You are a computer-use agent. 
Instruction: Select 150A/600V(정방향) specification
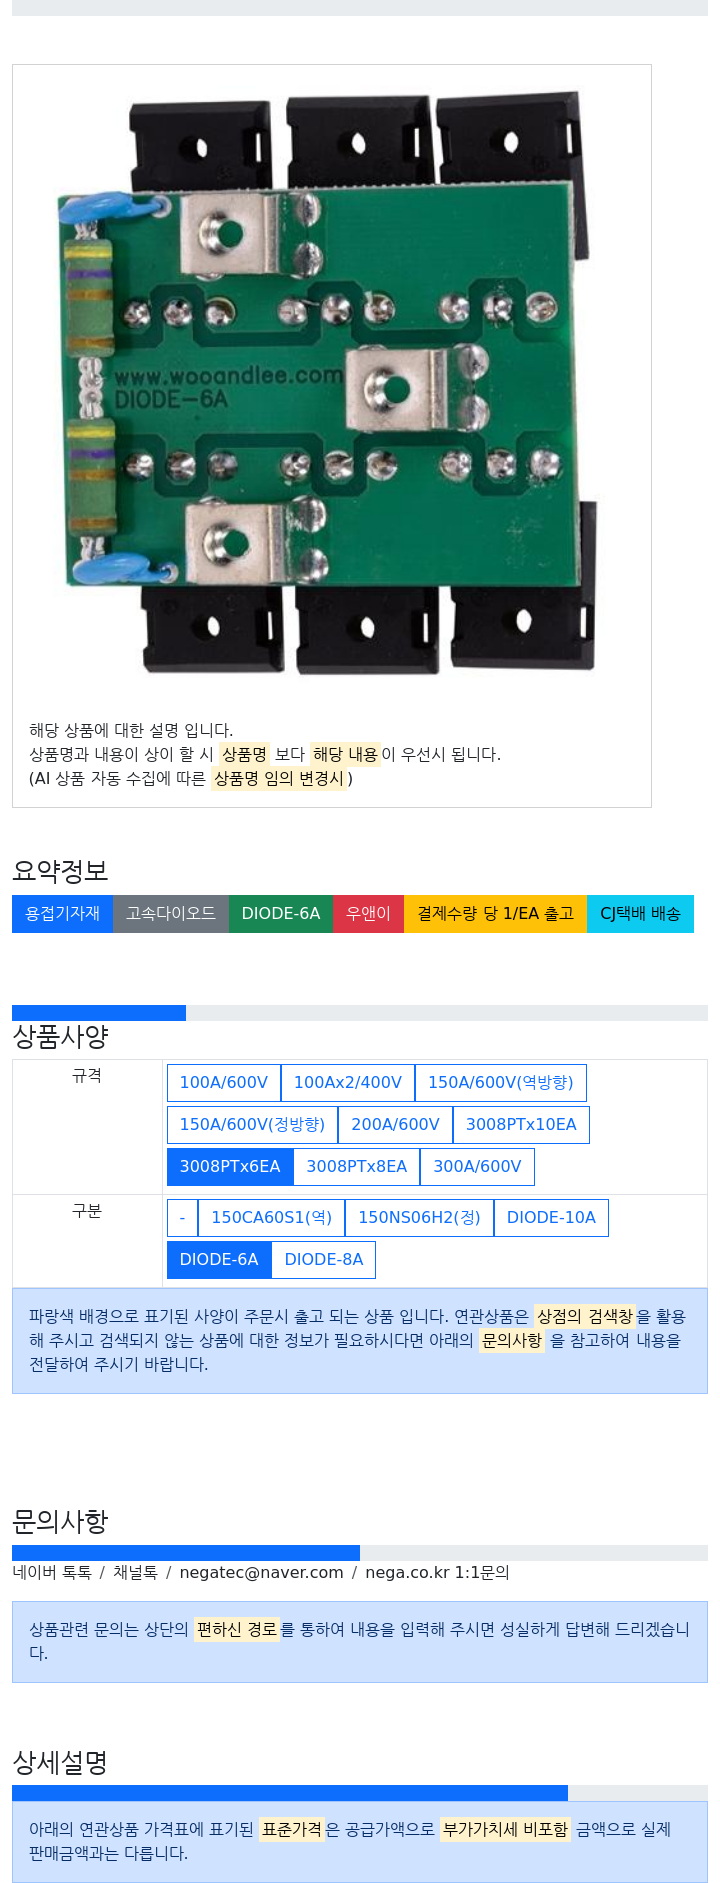point(252,1125)
